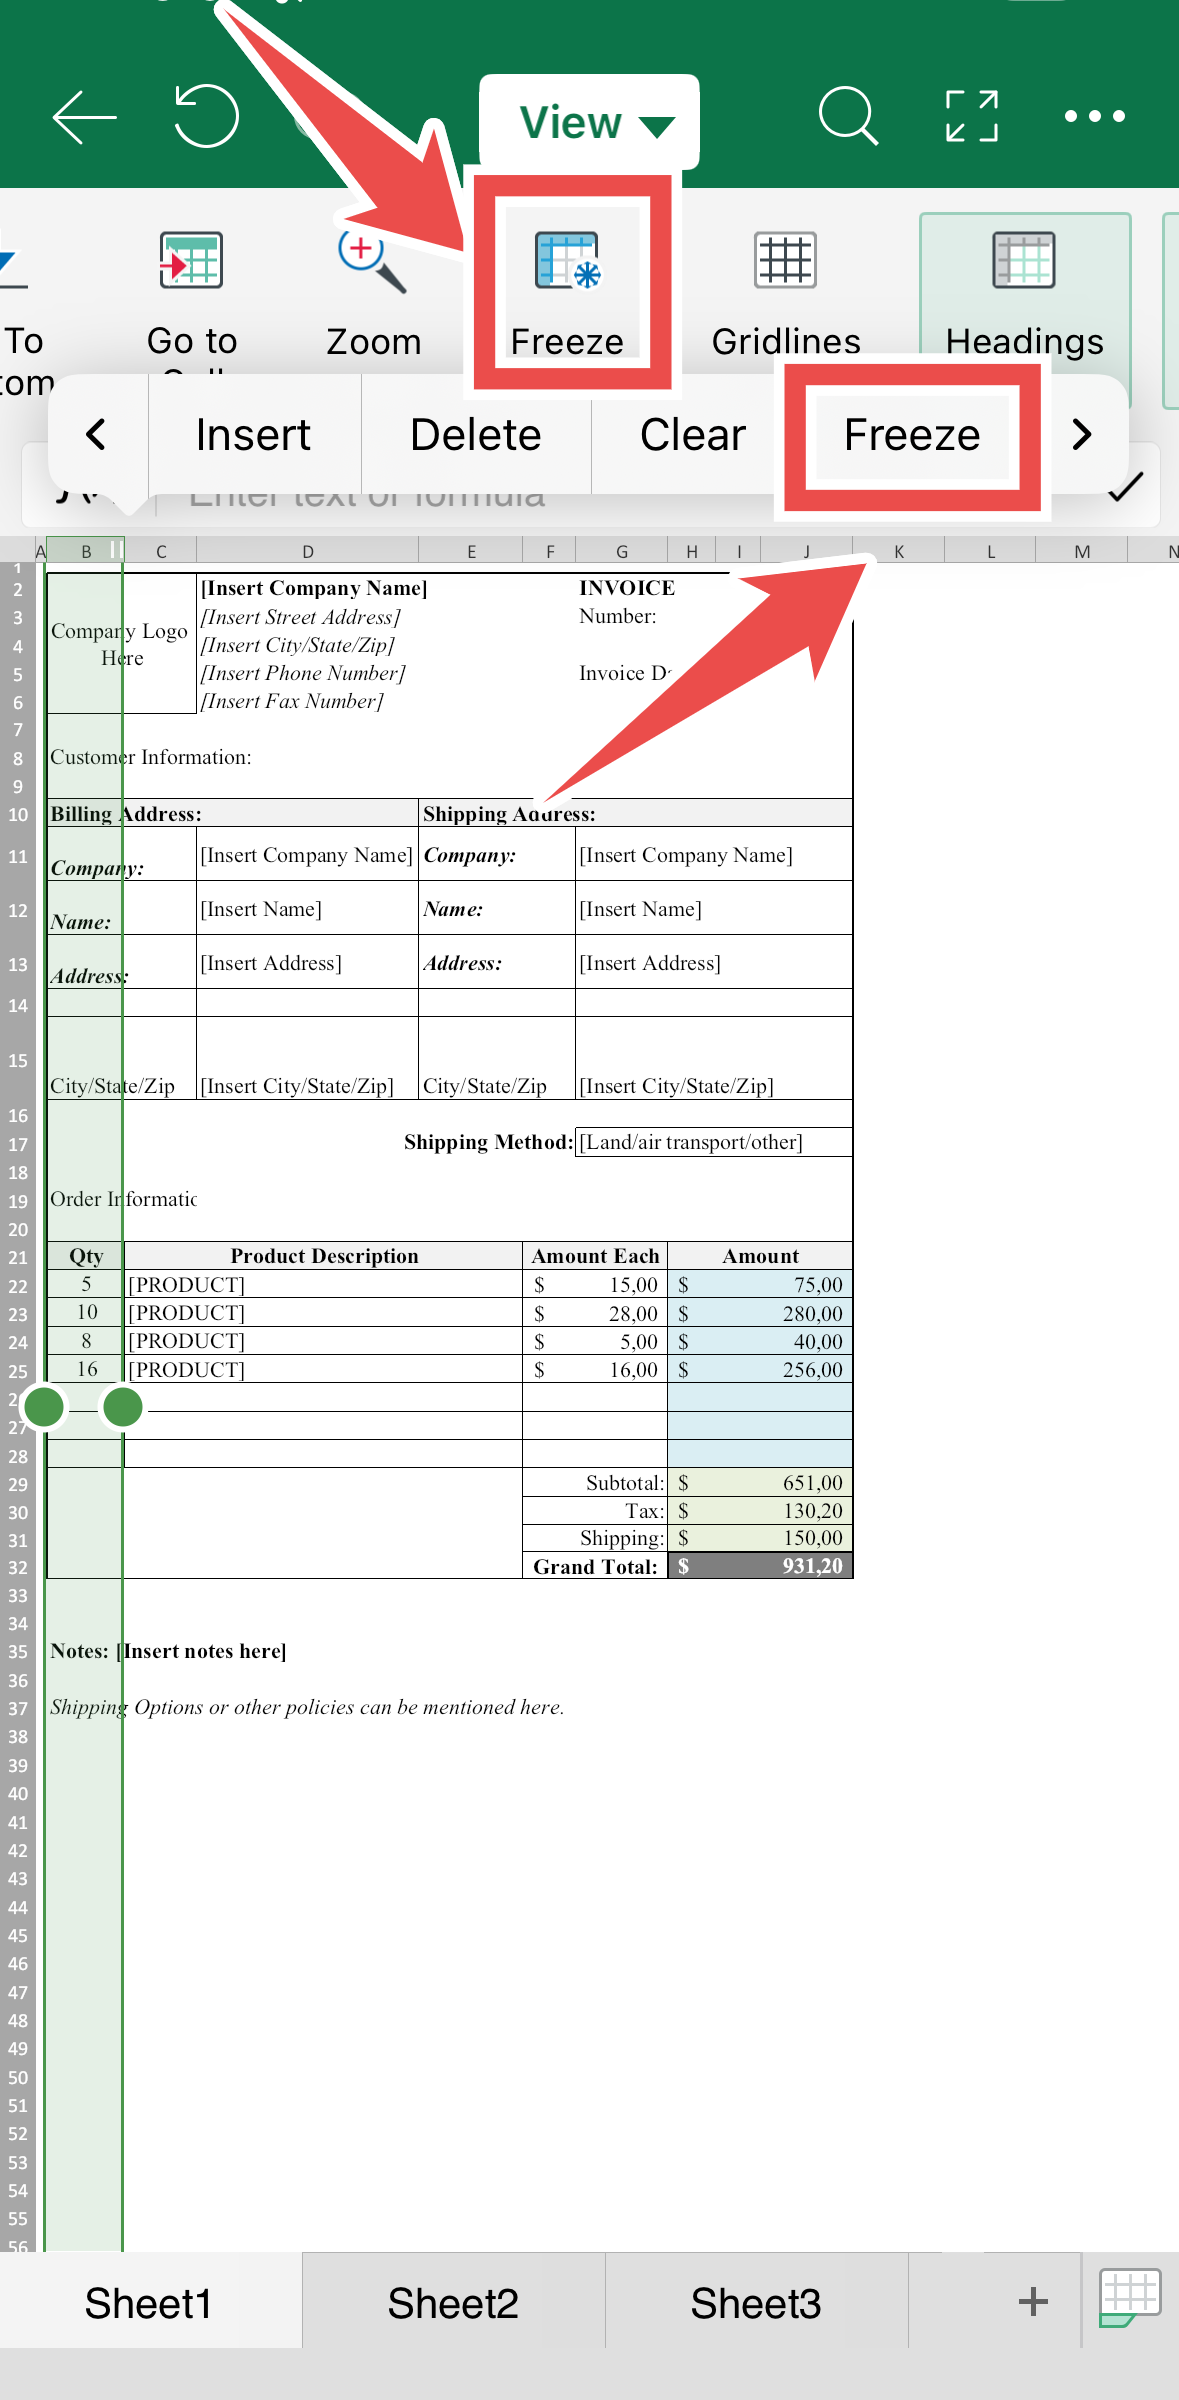Choose Freeze from the context menu
The width and height of the screenshot is (1179, 2400).
tap(912, 434)
